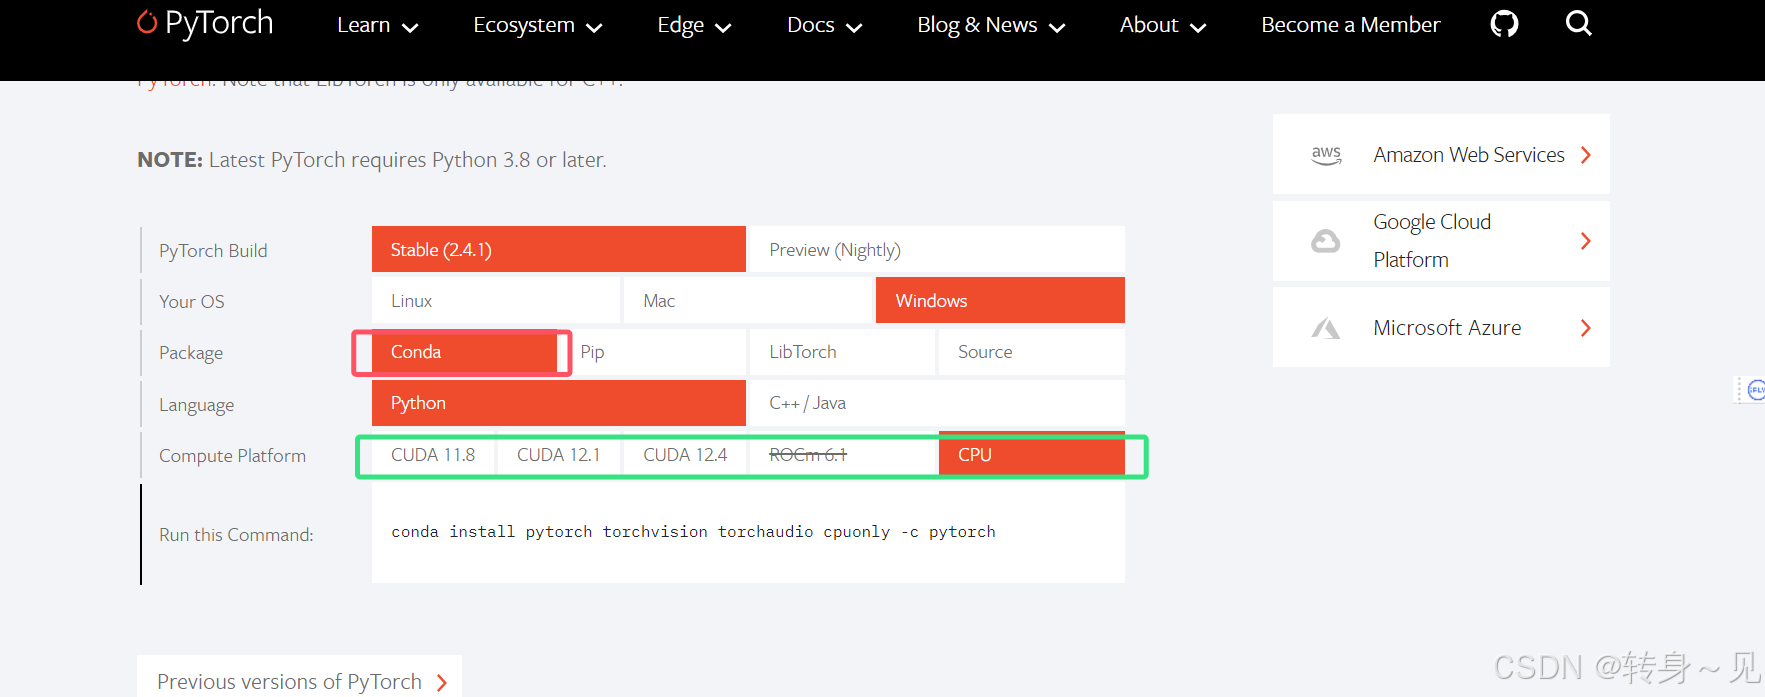Click the PyTorch logo in header
This screenshot has height=697, width=1765.
tap(205, 23)
